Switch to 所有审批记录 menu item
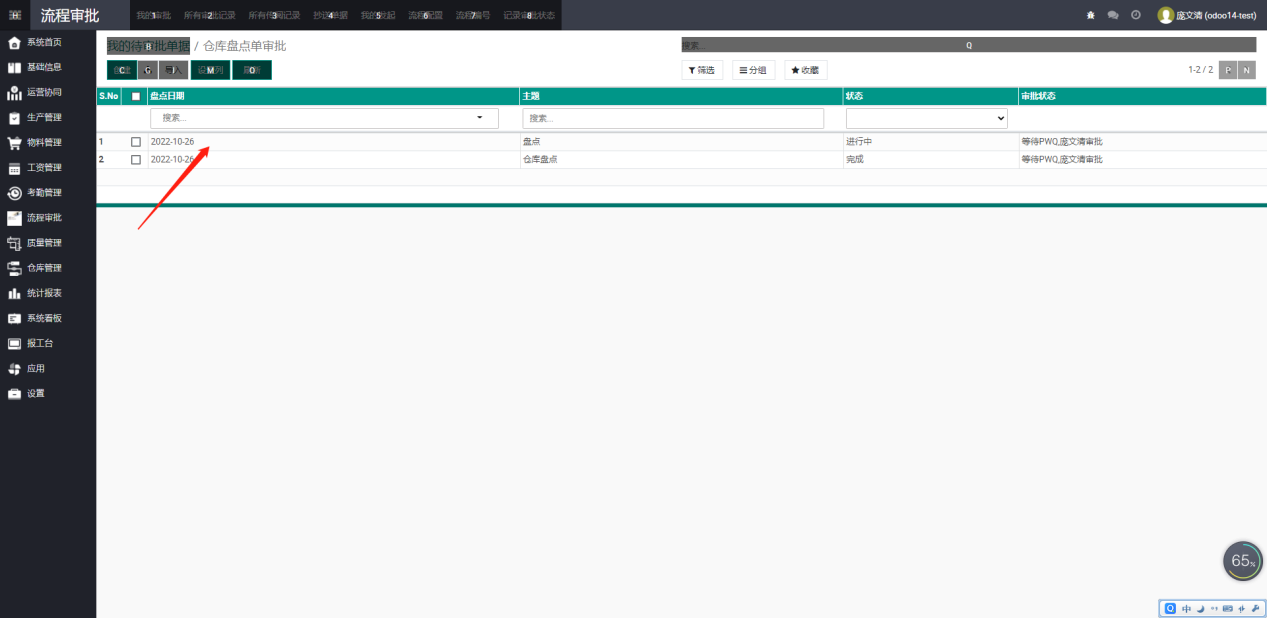This screenshot has height=618, width=1267. coord(209,15)
